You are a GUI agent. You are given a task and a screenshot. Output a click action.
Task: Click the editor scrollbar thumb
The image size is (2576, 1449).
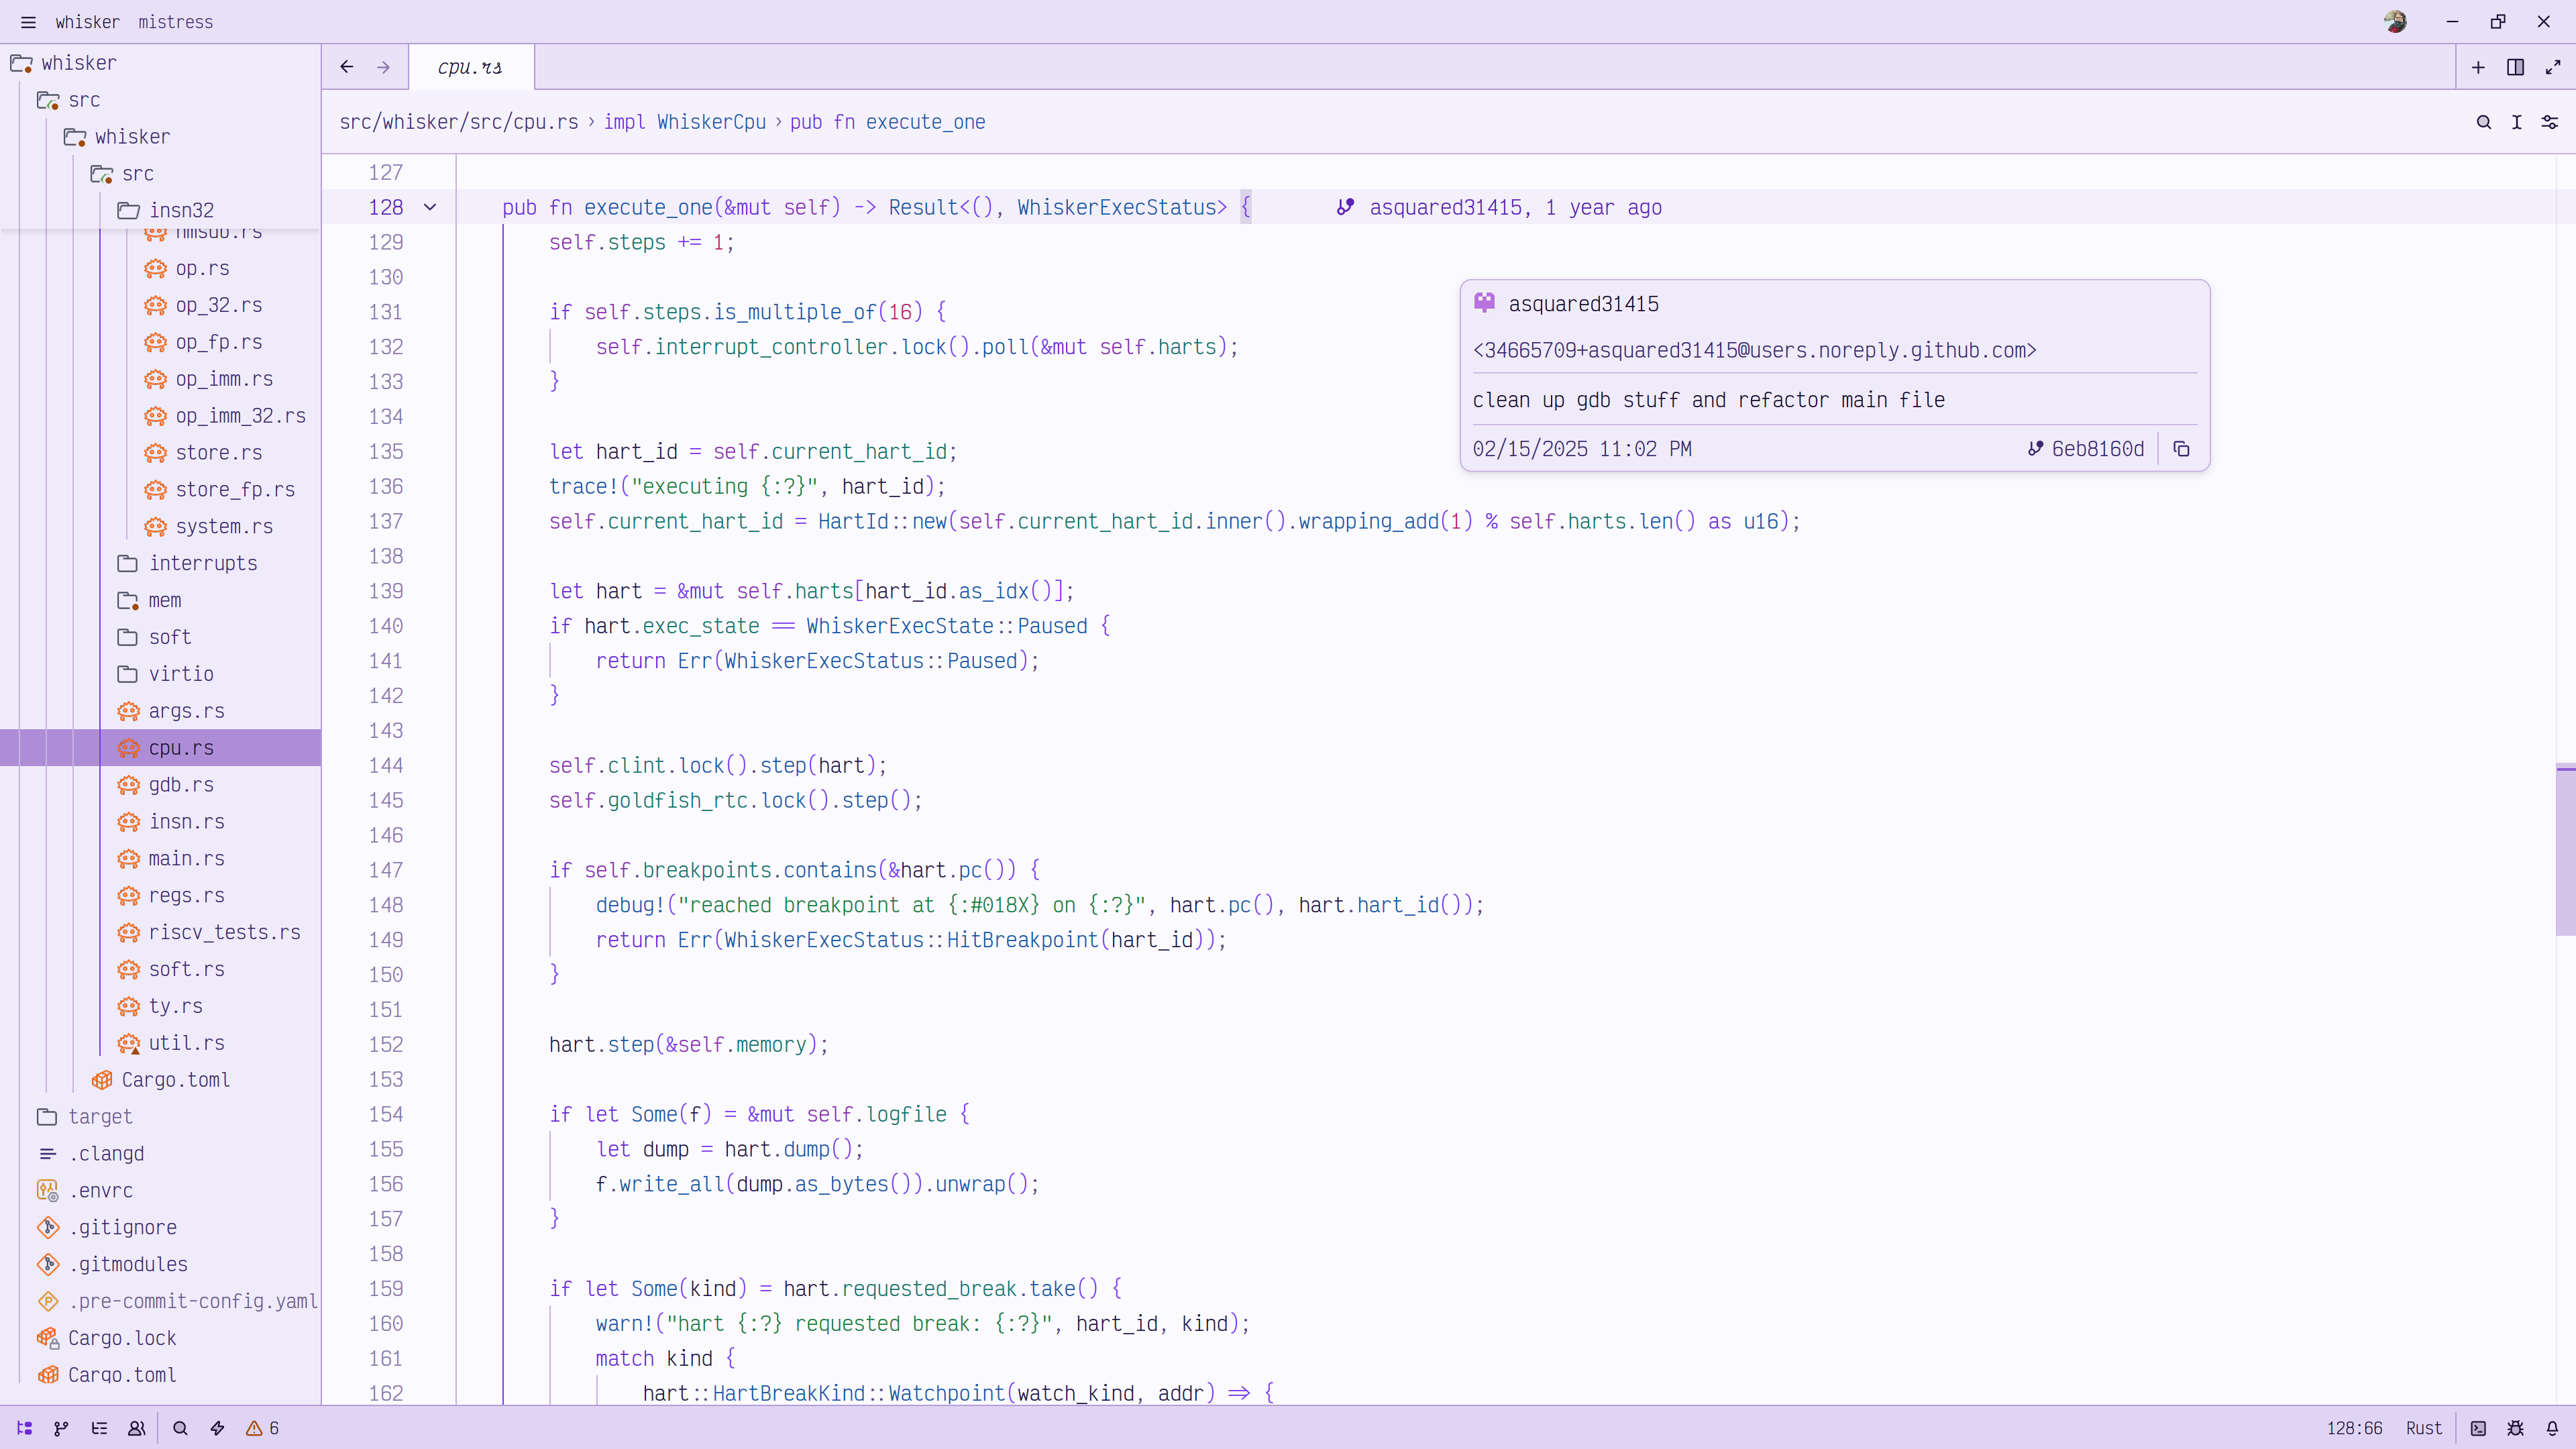(2565, 850)
